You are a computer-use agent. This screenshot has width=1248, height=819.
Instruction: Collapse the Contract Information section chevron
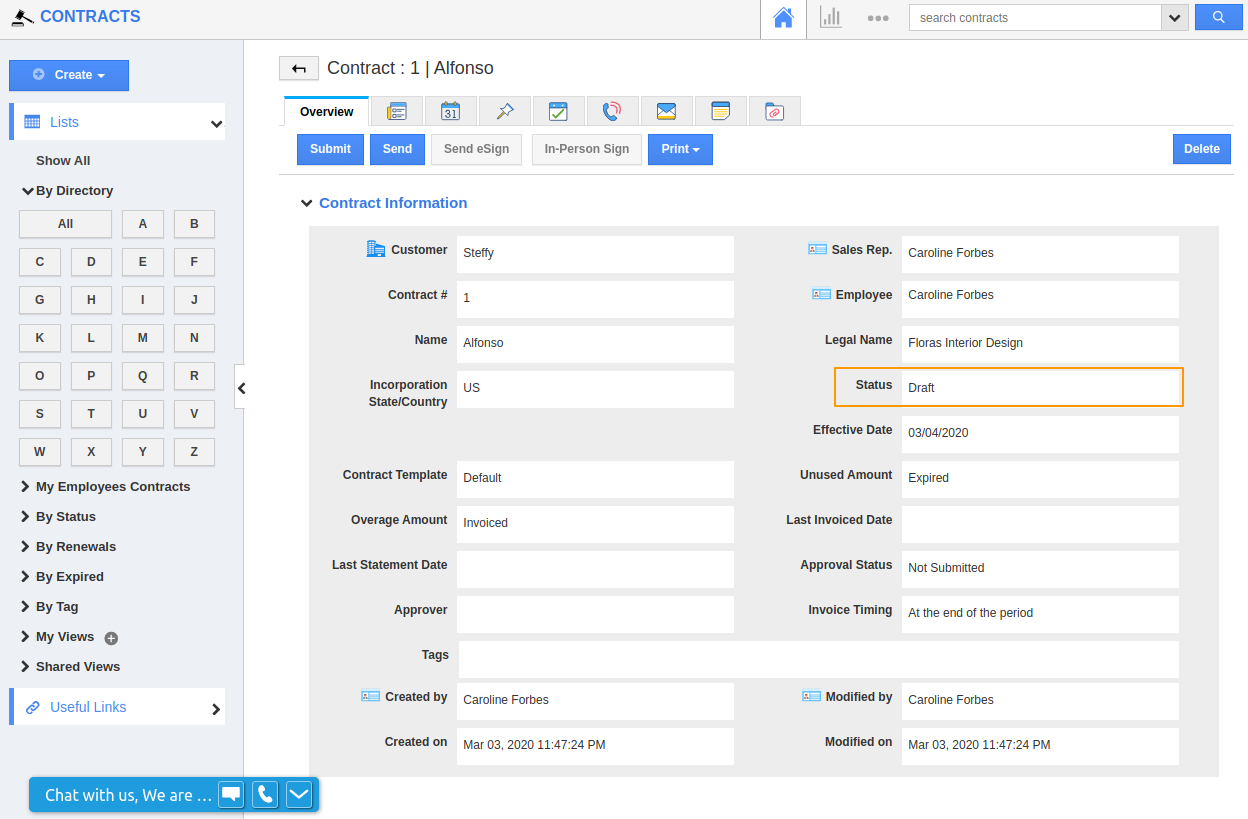pyautogui.click(x=306, y=202)
